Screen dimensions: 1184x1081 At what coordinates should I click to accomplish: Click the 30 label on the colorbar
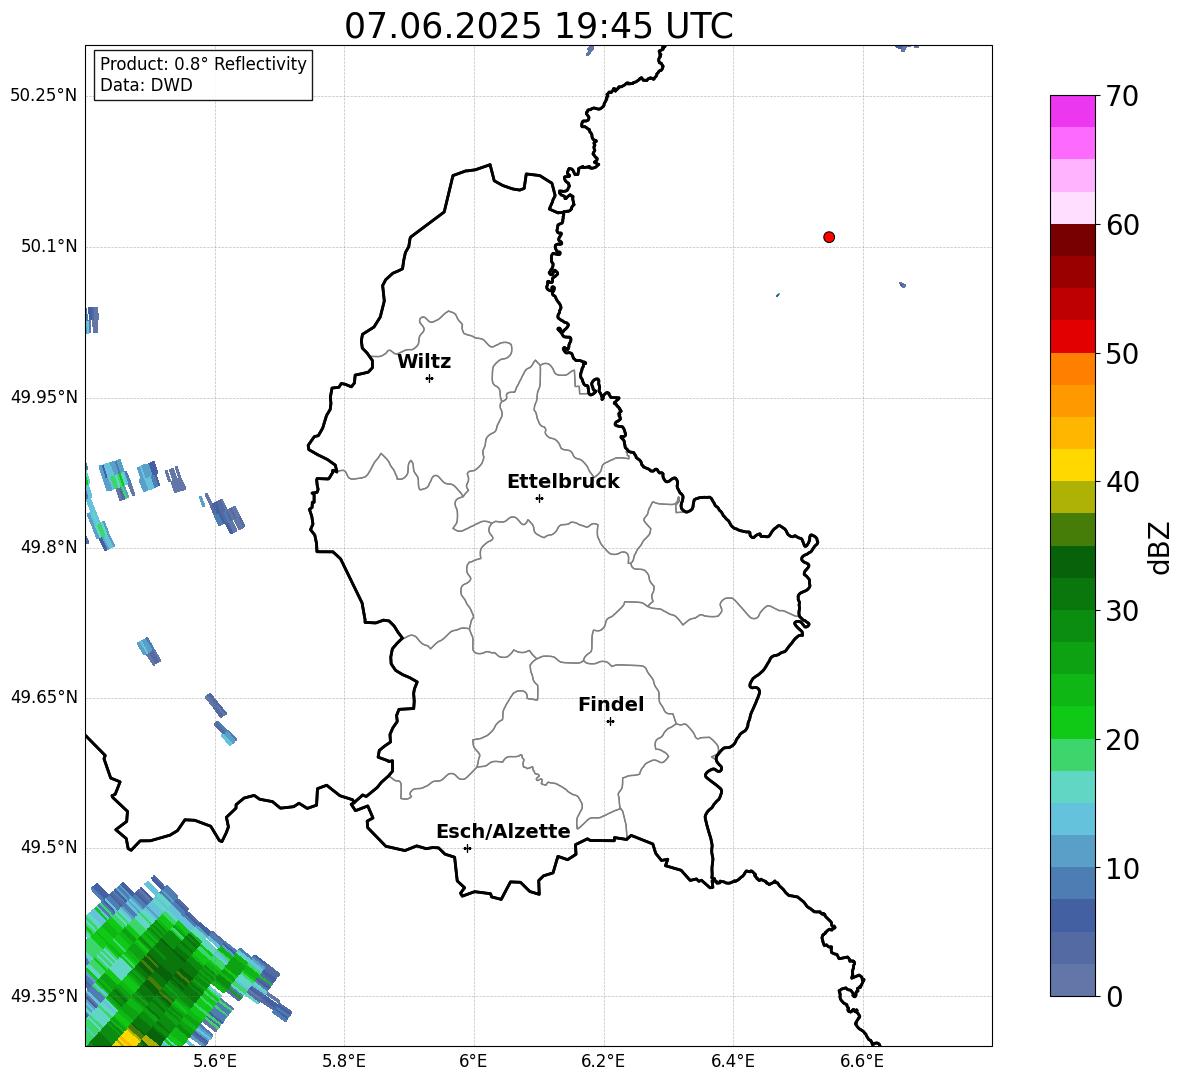1122,611
